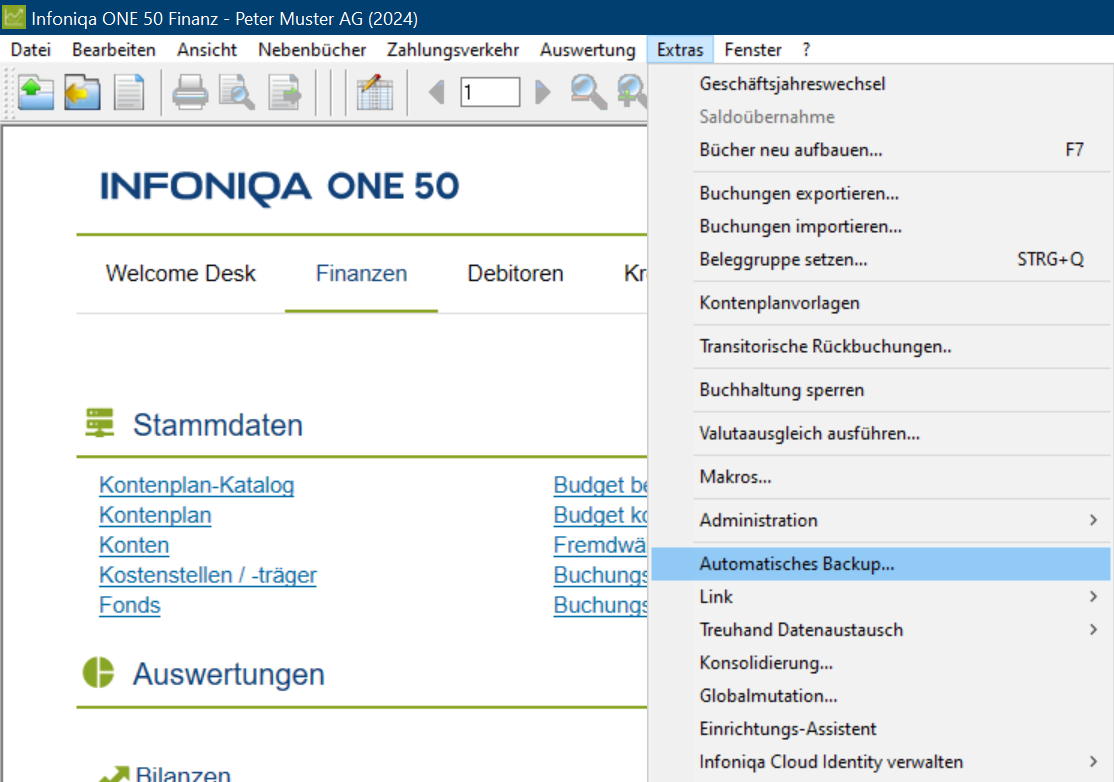Screen dimensions: 1114x782
Task: Open the ? help menu
Action: (806, 50)
